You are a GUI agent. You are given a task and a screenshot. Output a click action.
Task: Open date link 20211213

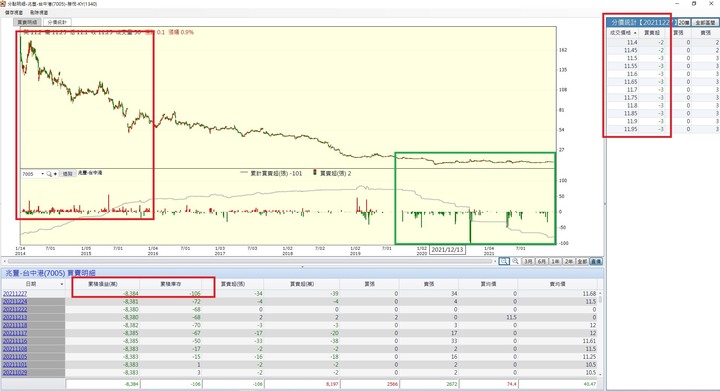click(15, 317)
